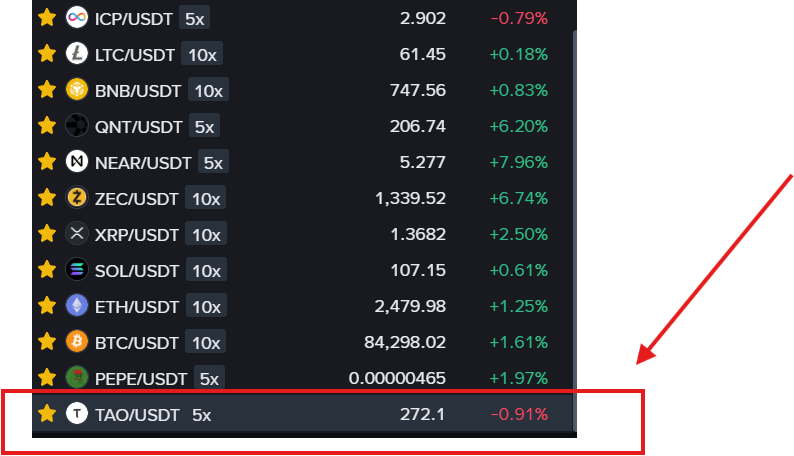The width and height of the screenshot is (794, 456).
Task: Click the -0.79% change for ICP
Action: [519, 18]
